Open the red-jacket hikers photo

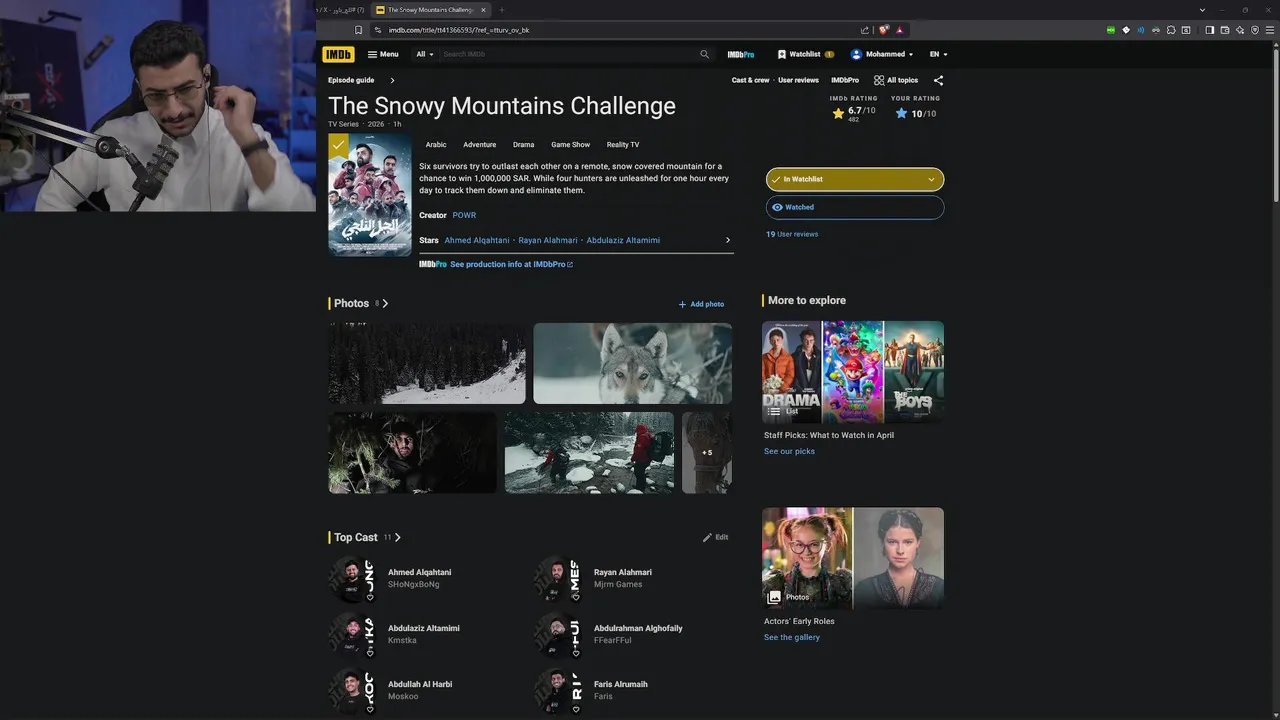[x=589, y=452]
